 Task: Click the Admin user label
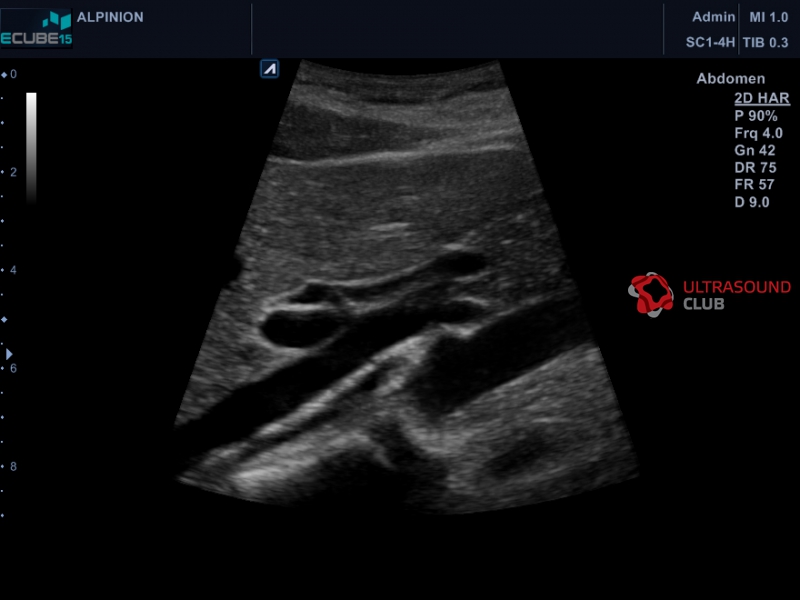point(713,17)
